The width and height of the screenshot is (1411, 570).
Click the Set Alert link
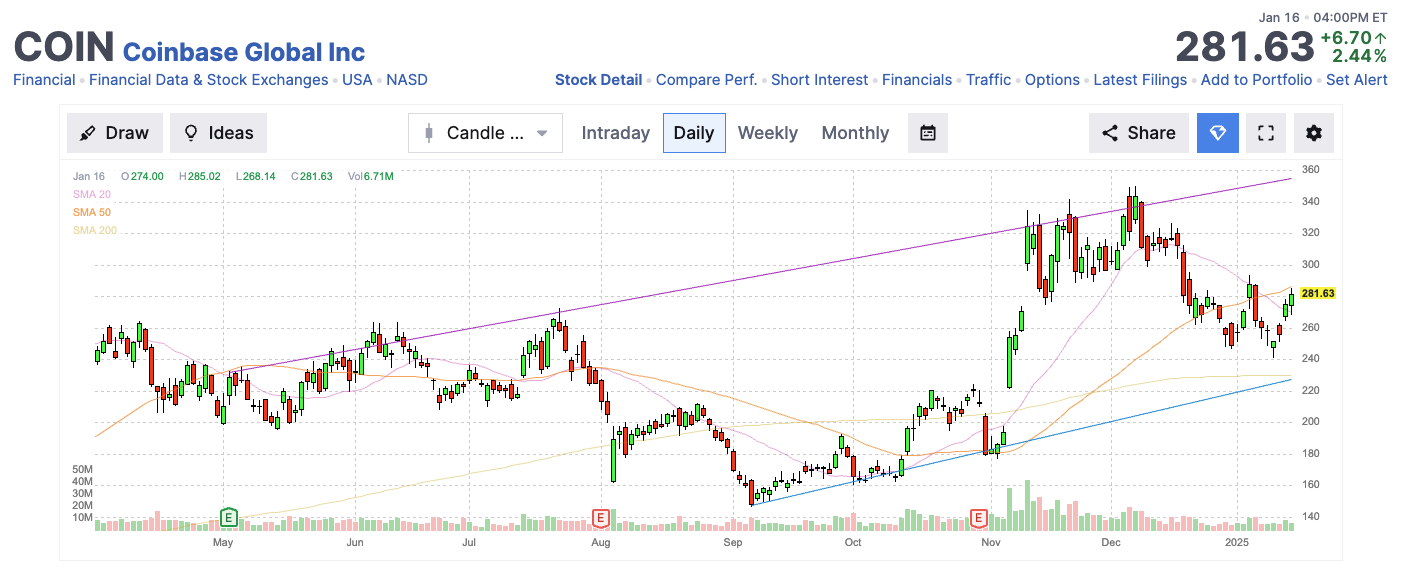click(1357, 80)
